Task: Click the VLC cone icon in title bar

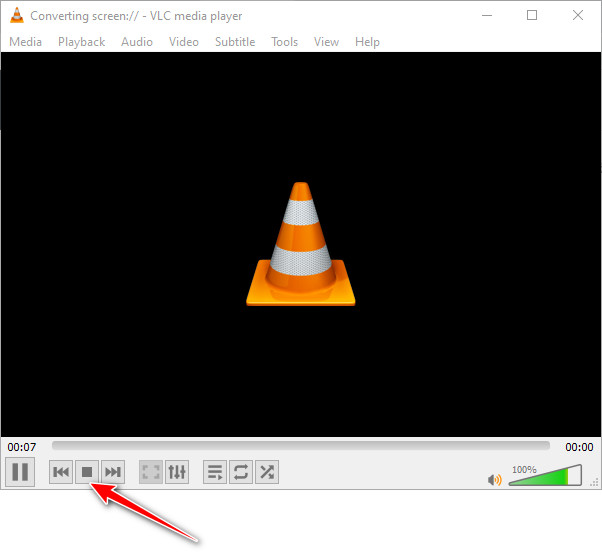Action: pos(17,15)
